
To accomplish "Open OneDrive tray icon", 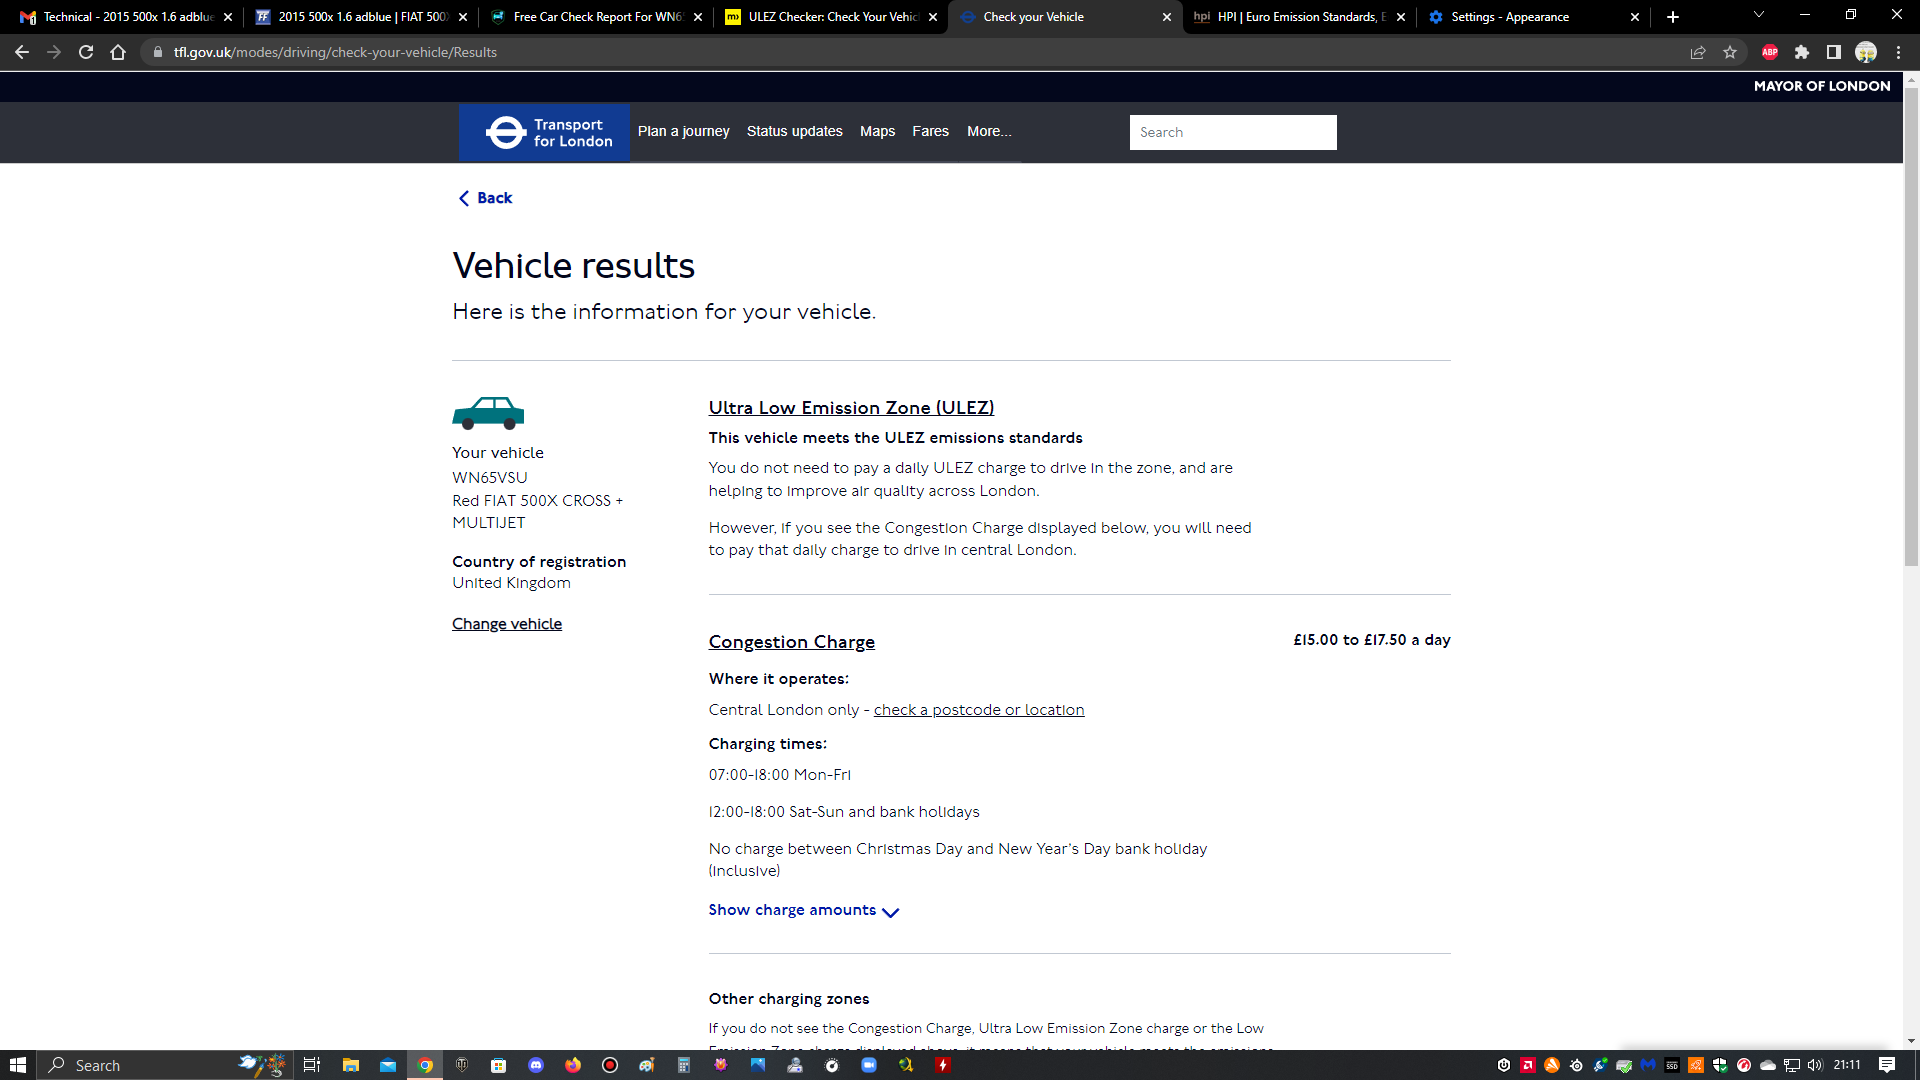I will pyautogui.click(x=1768, y=1065).
